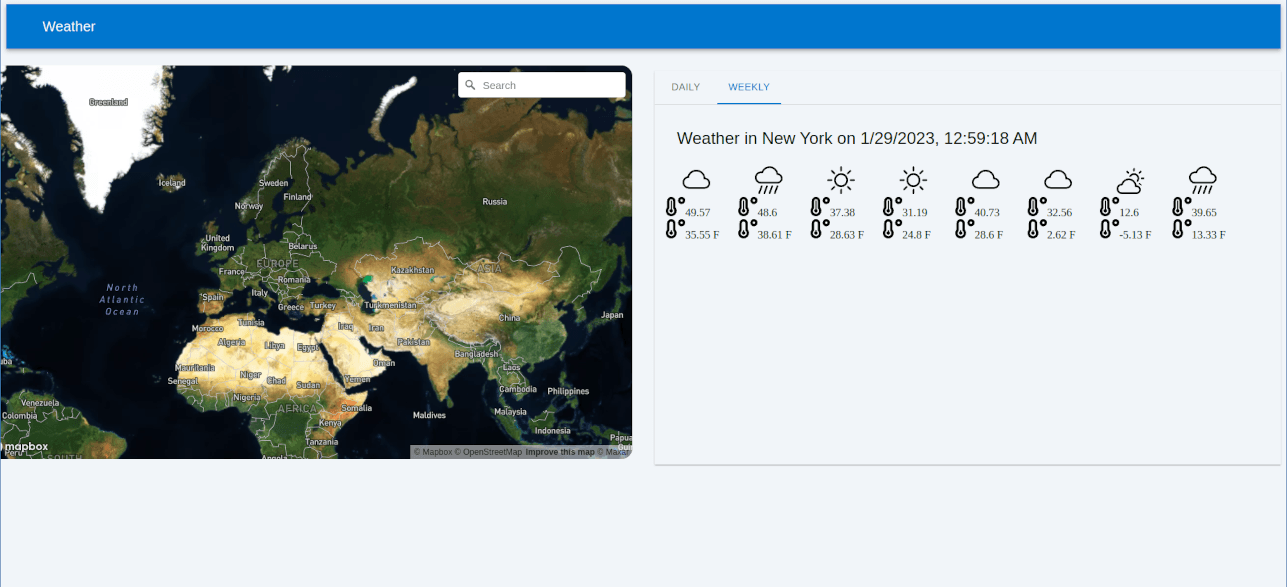Screen dimensions: 1287x587
Task: Click the rain icon above 48.6
Action: click(x=768, y=180)
